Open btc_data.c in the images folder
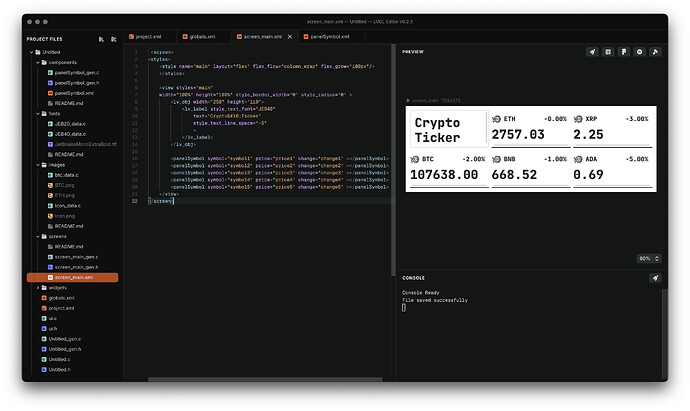This screenshot has height=411, width=690. 66,175
